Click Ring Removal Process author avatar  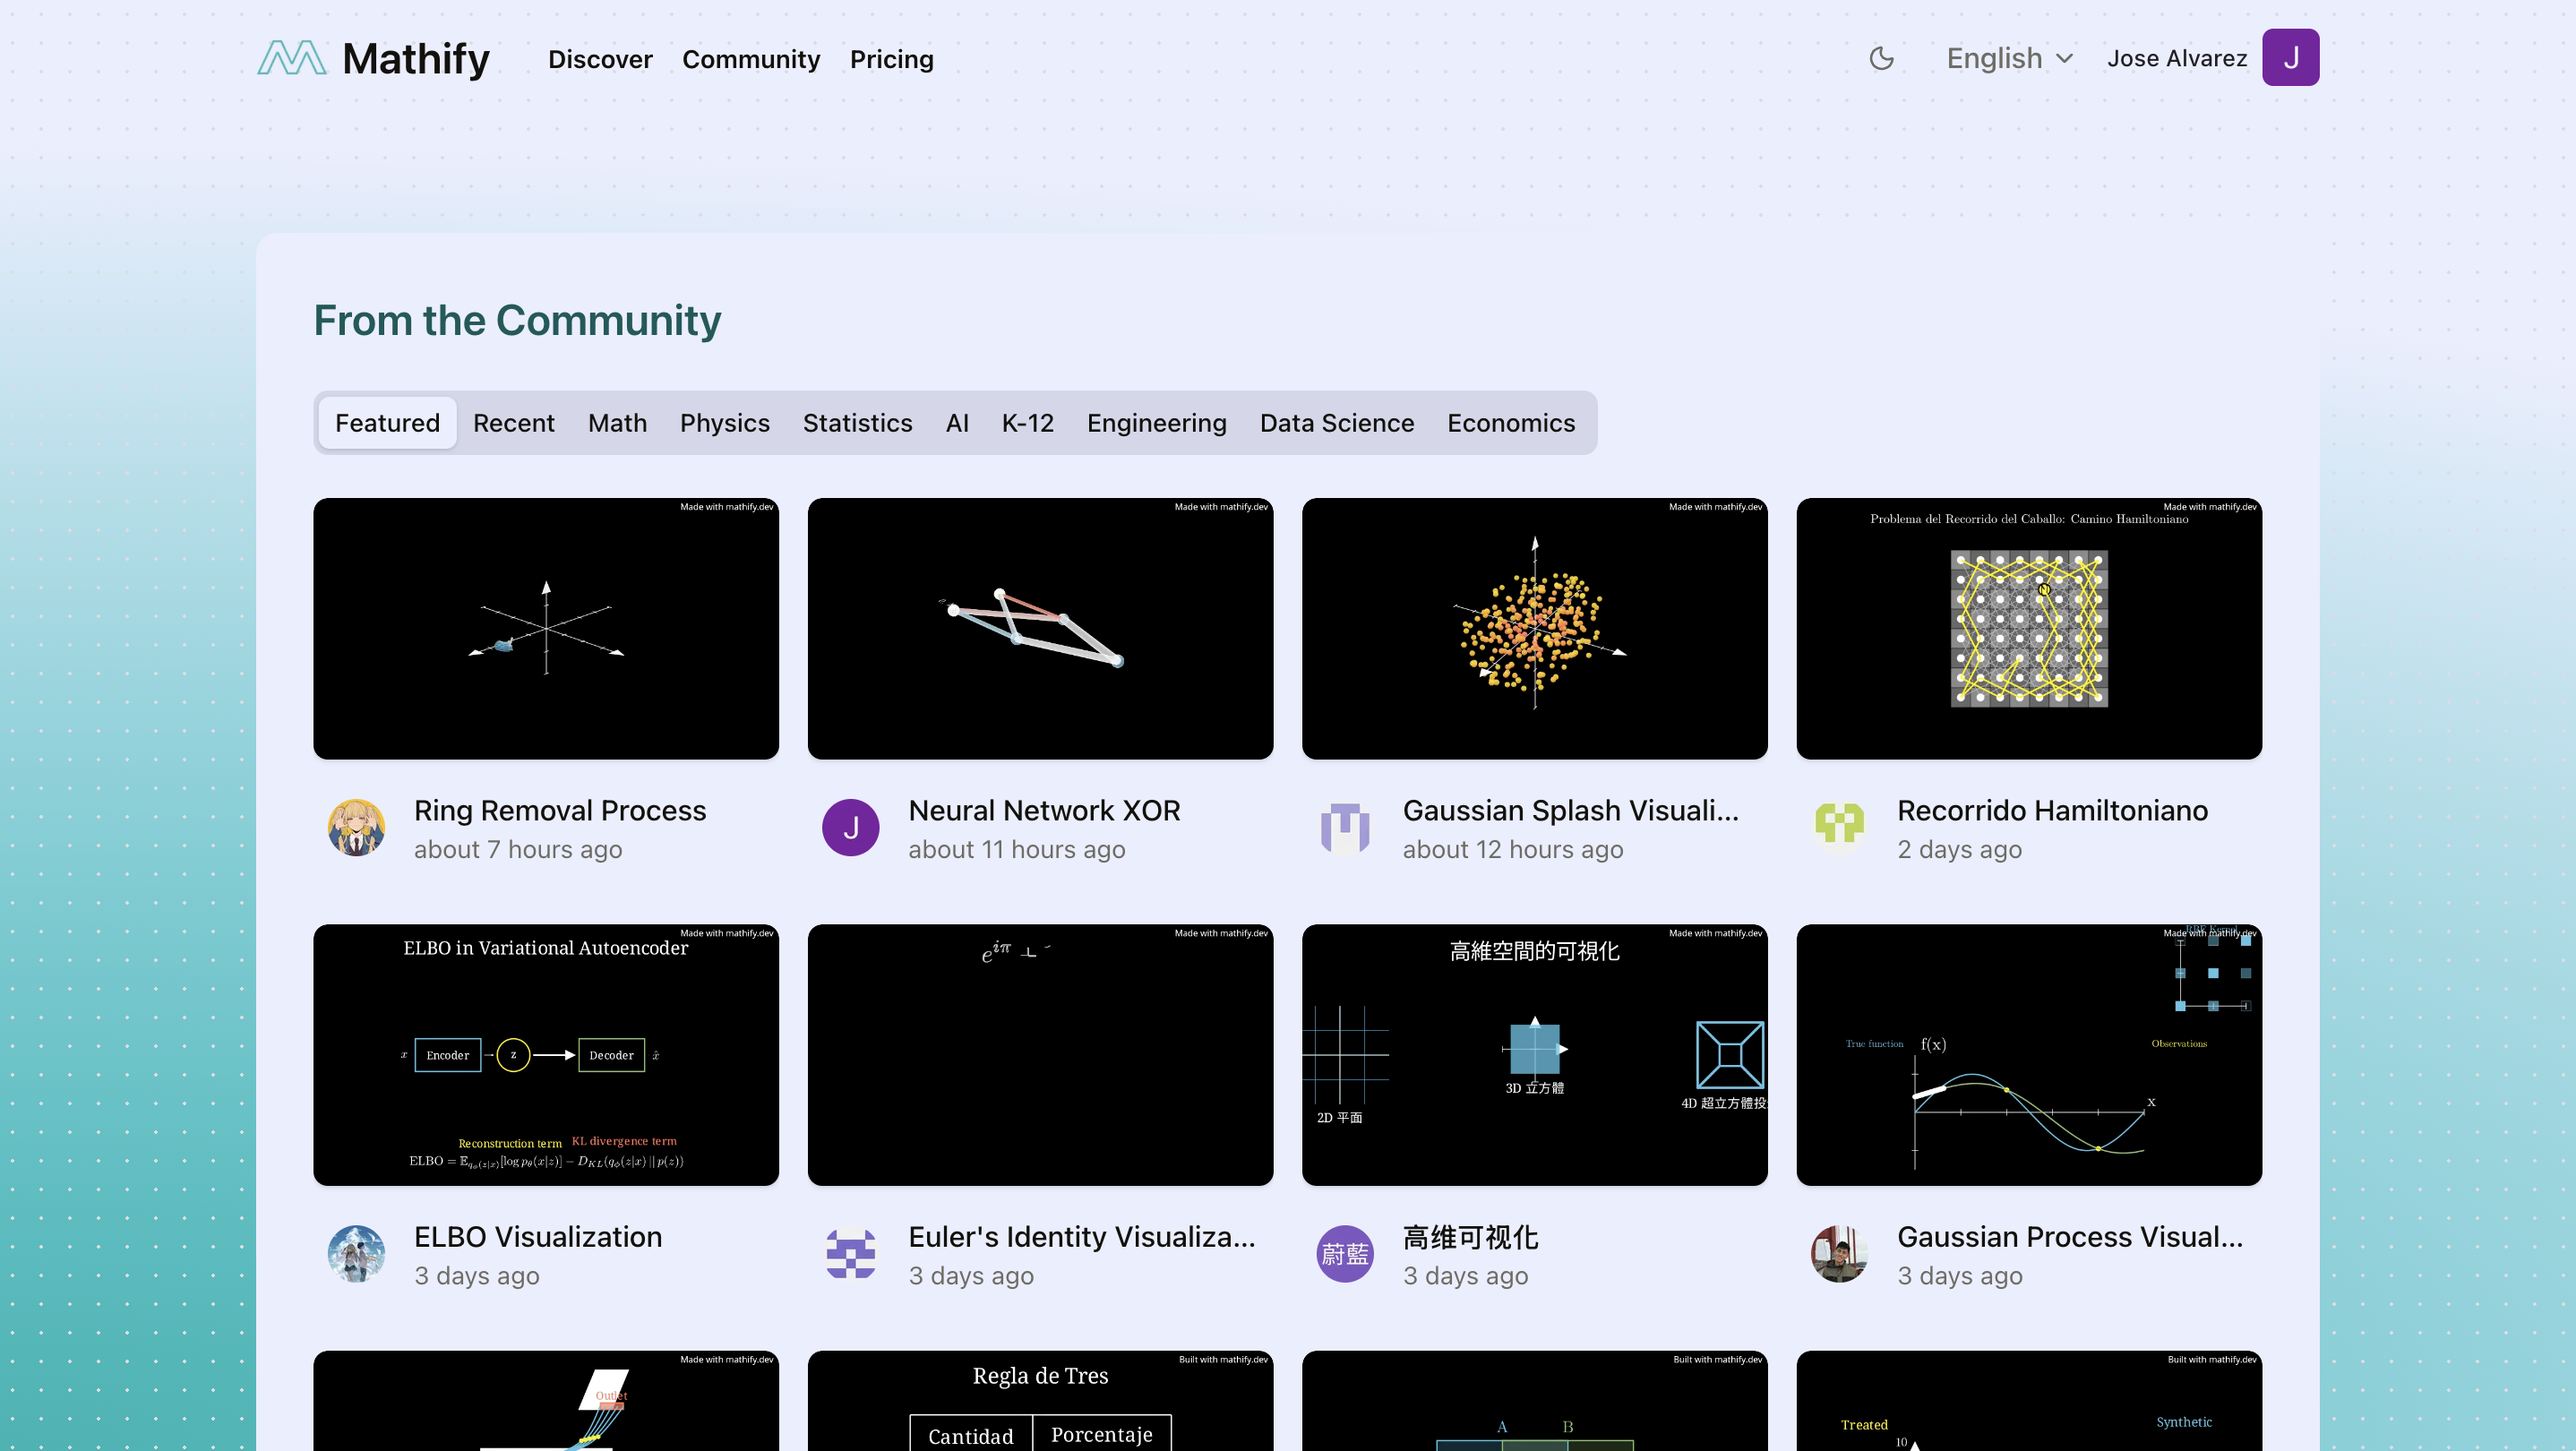point(356,828)
